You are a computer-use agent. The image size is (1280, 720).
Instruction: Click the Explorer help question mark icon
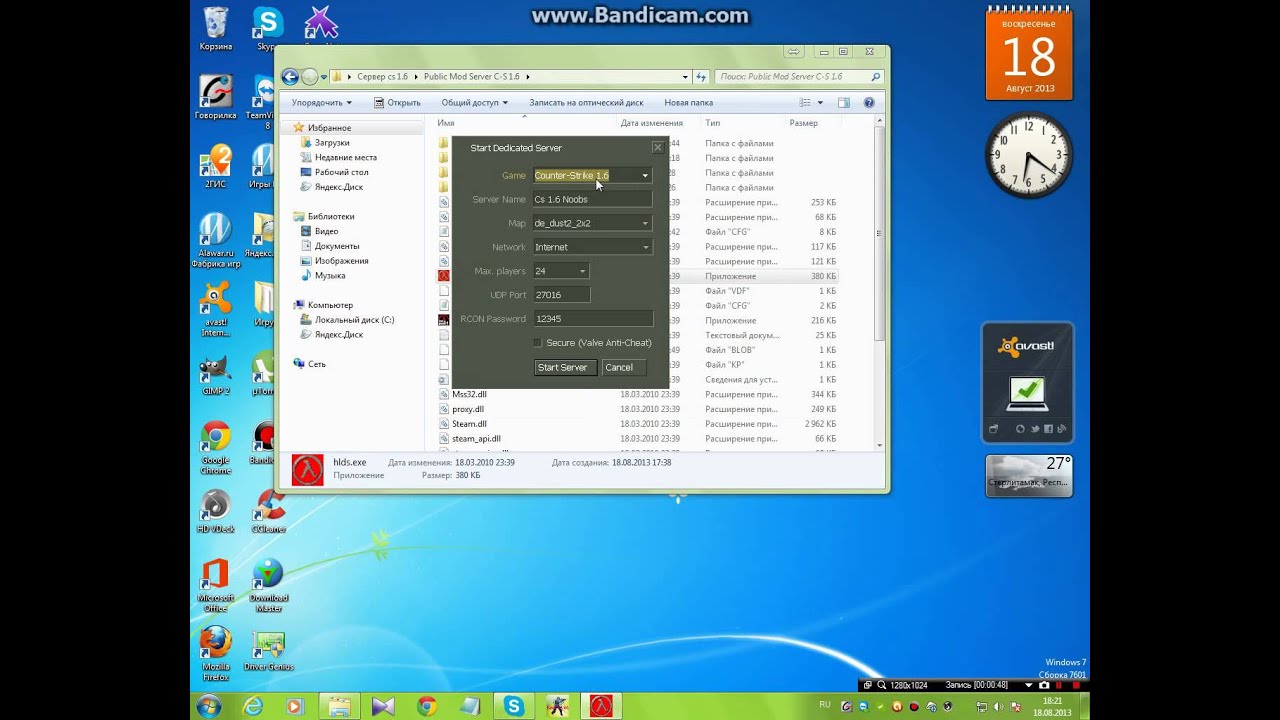click(x=869, y=102)
